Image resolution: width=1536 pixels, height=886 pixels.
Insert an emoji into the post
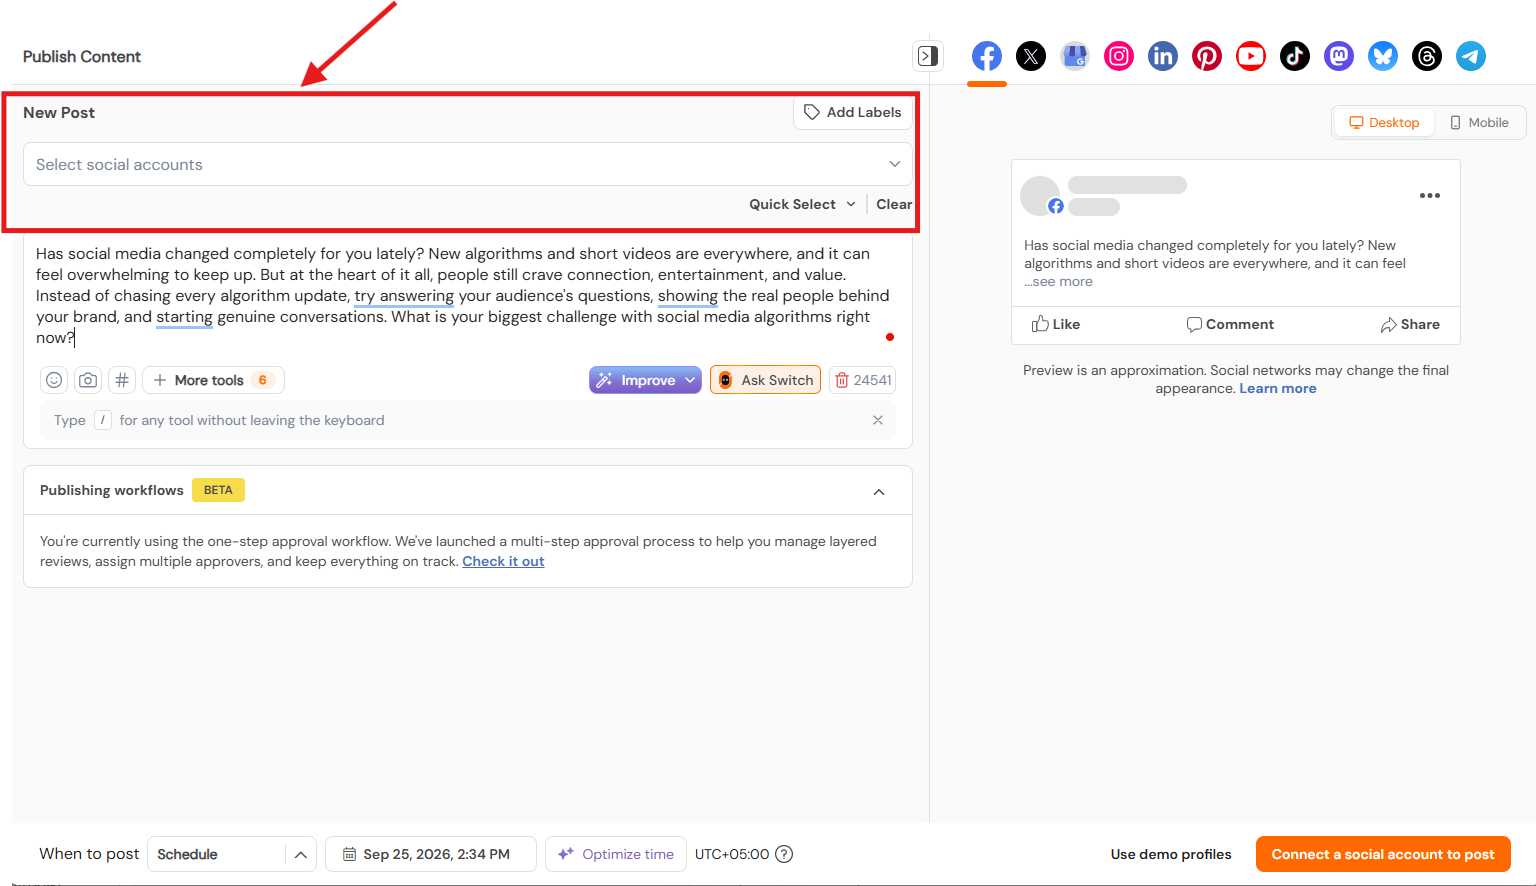coord(54,380)
